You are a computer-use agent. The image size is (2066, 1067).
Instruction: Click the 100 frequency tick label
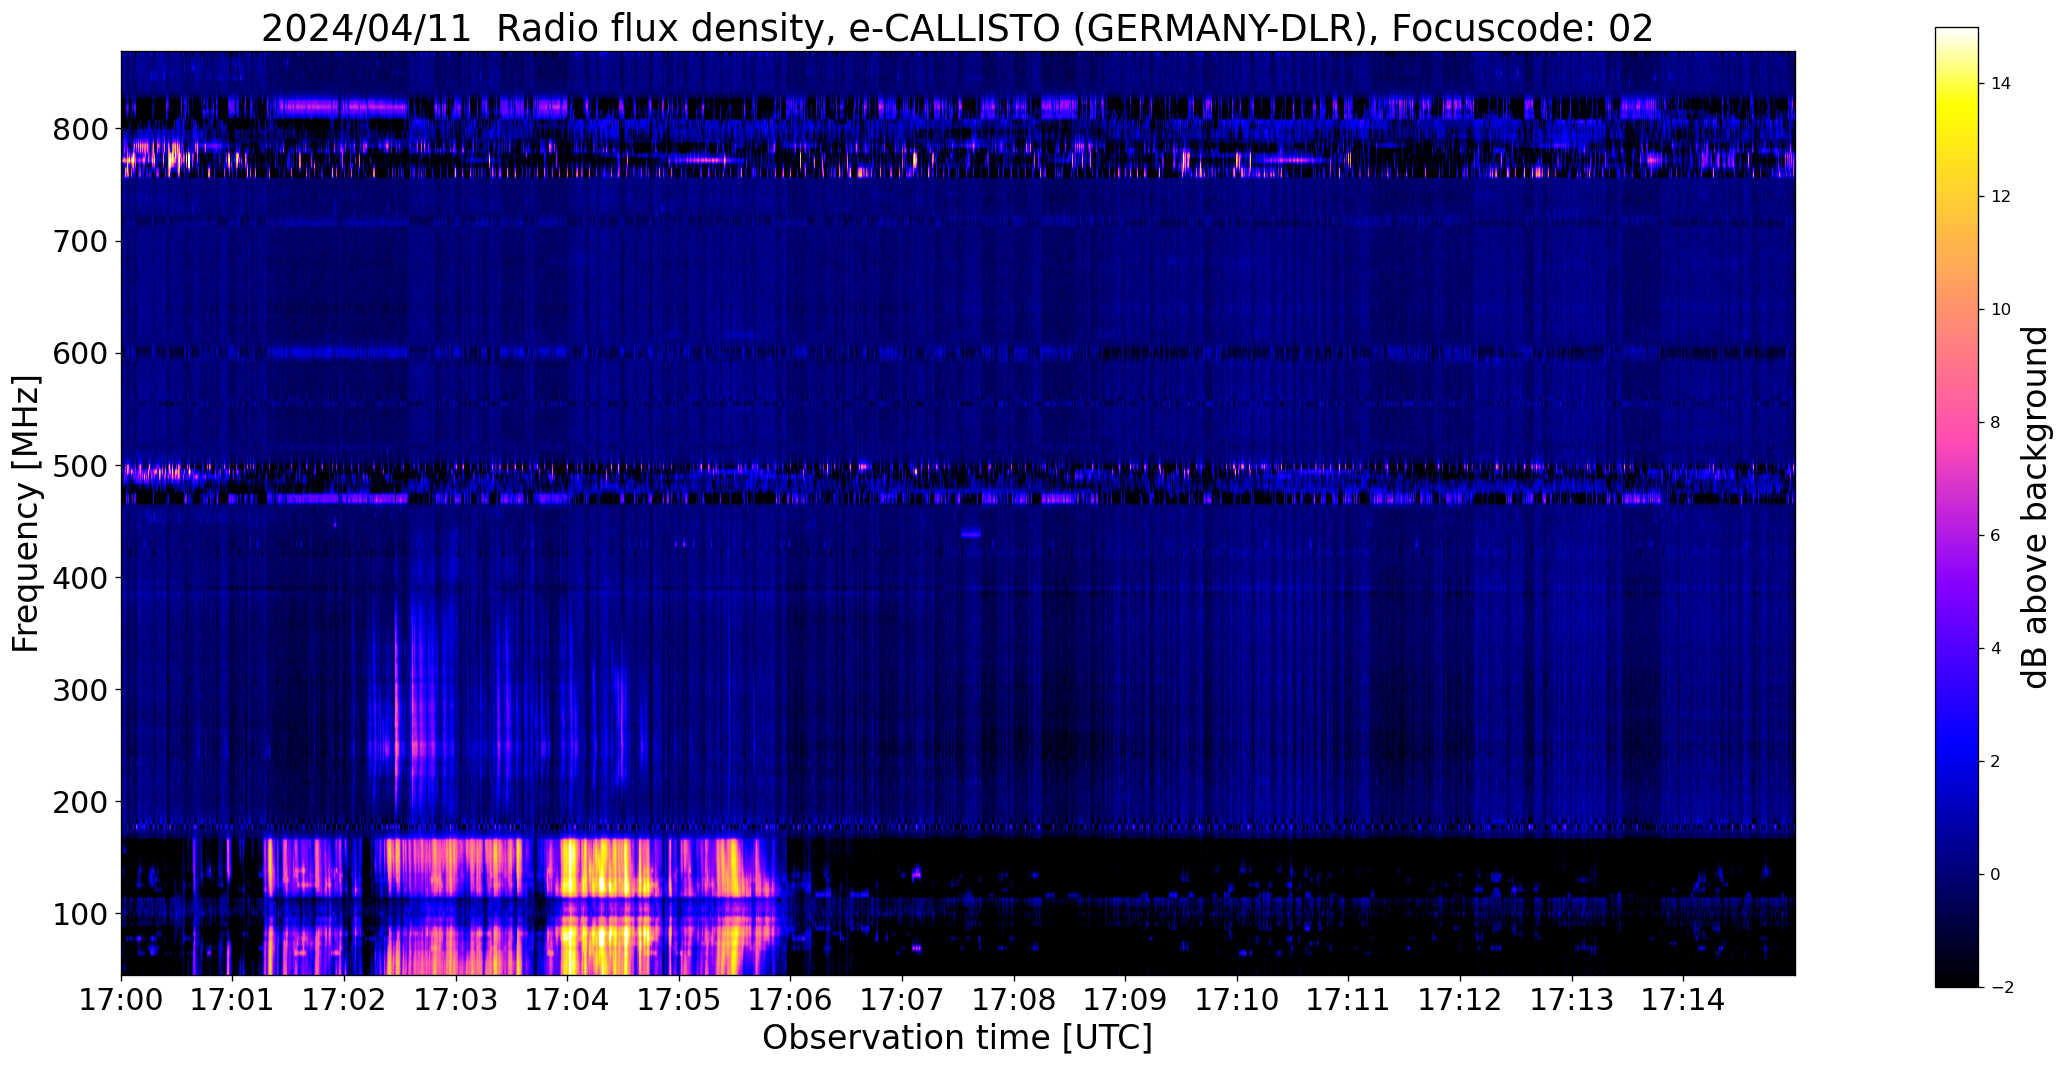point(81,914)
